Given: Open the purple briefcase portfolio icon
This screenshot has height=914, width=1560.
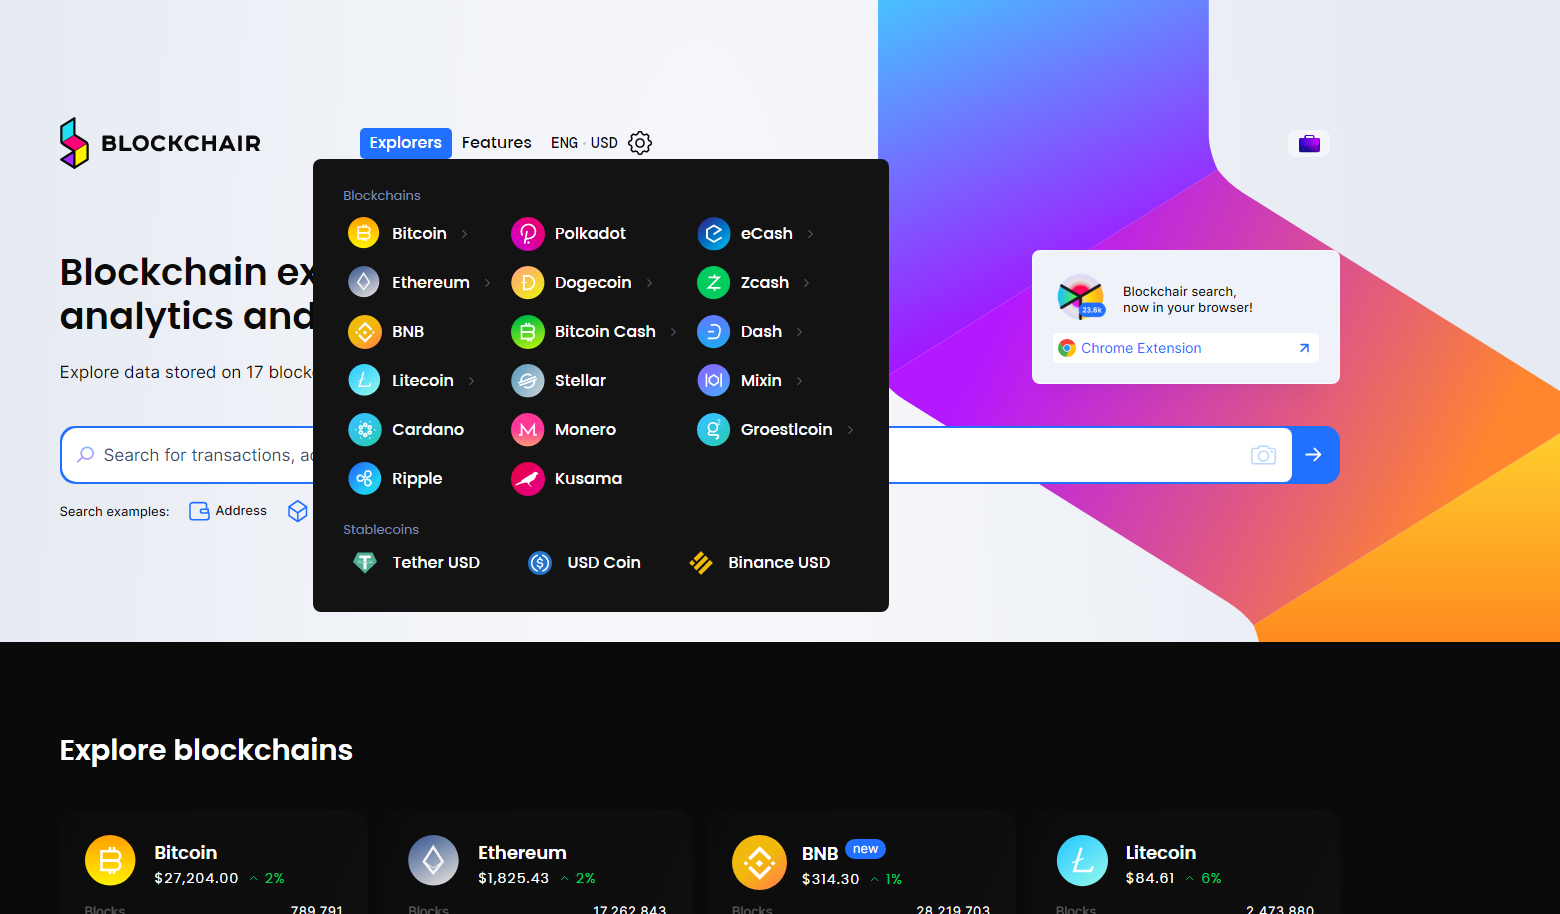Looking at the screenshot, I should 1309,144.
